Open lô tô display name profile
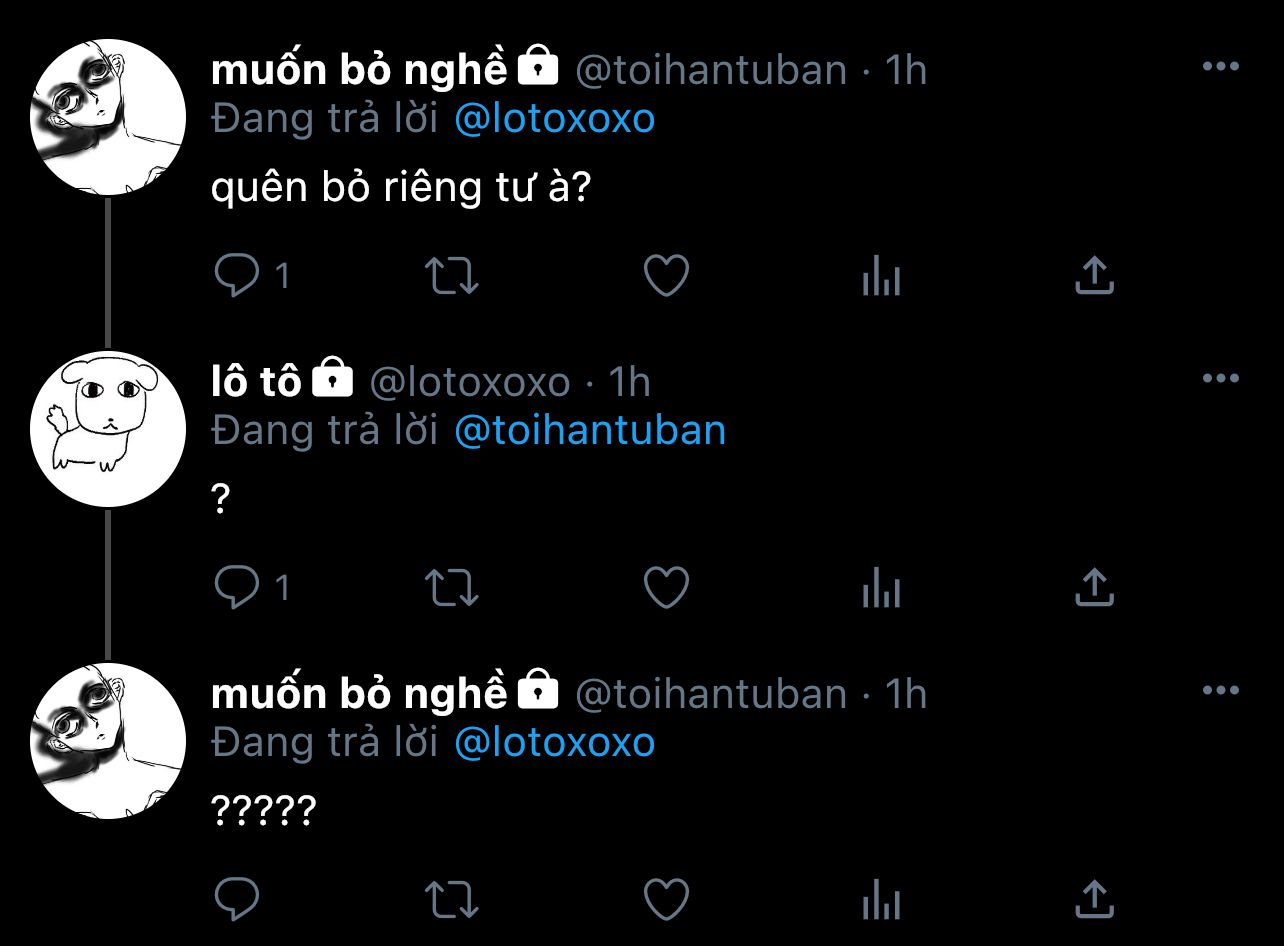Viewport: 1284px width, 946px height. (x=256, y=381)
